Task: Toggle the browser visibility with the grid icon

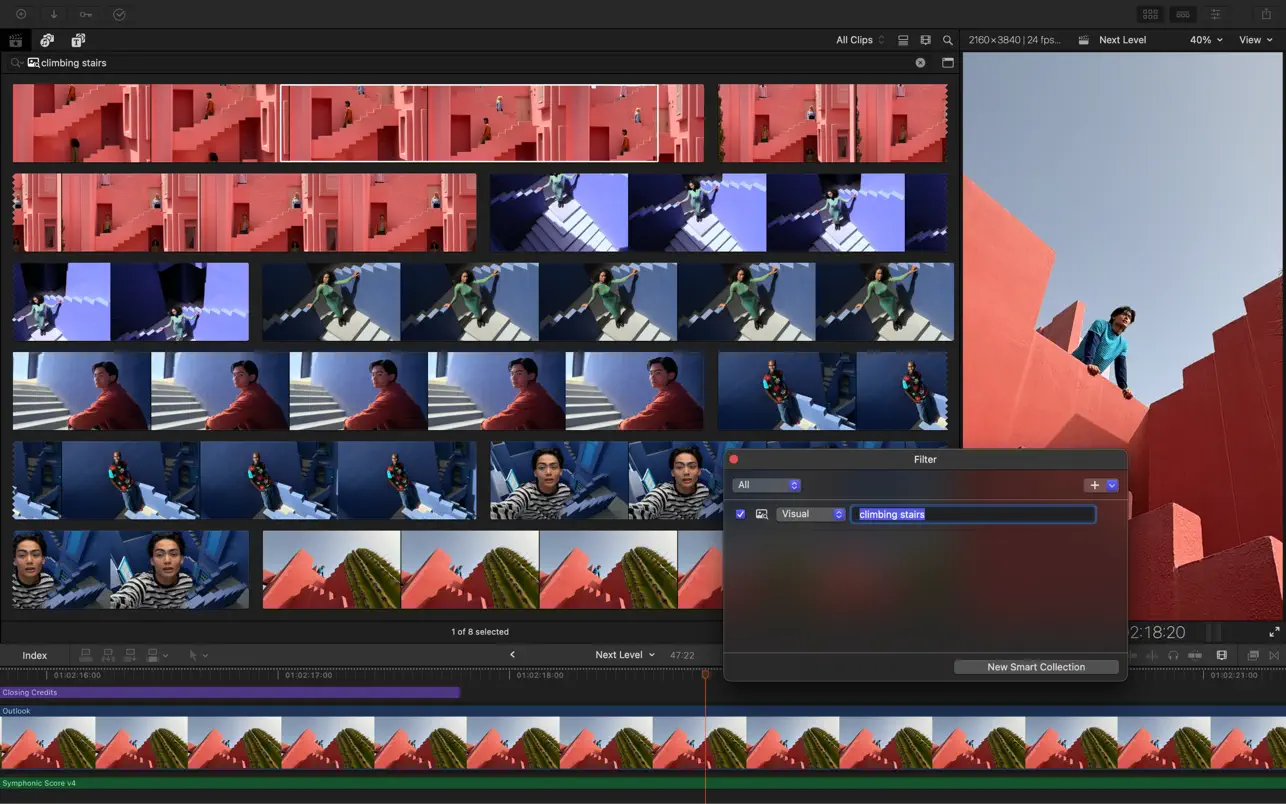Action: [1150, 13]
